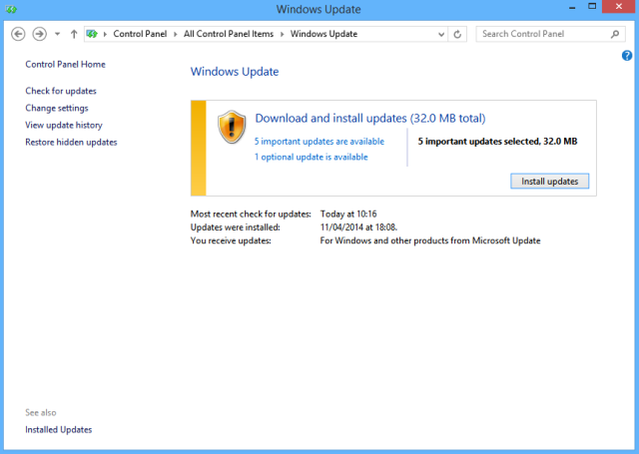Go up one level with the Up arrow
Screen dimensions: 639x454
74,34
